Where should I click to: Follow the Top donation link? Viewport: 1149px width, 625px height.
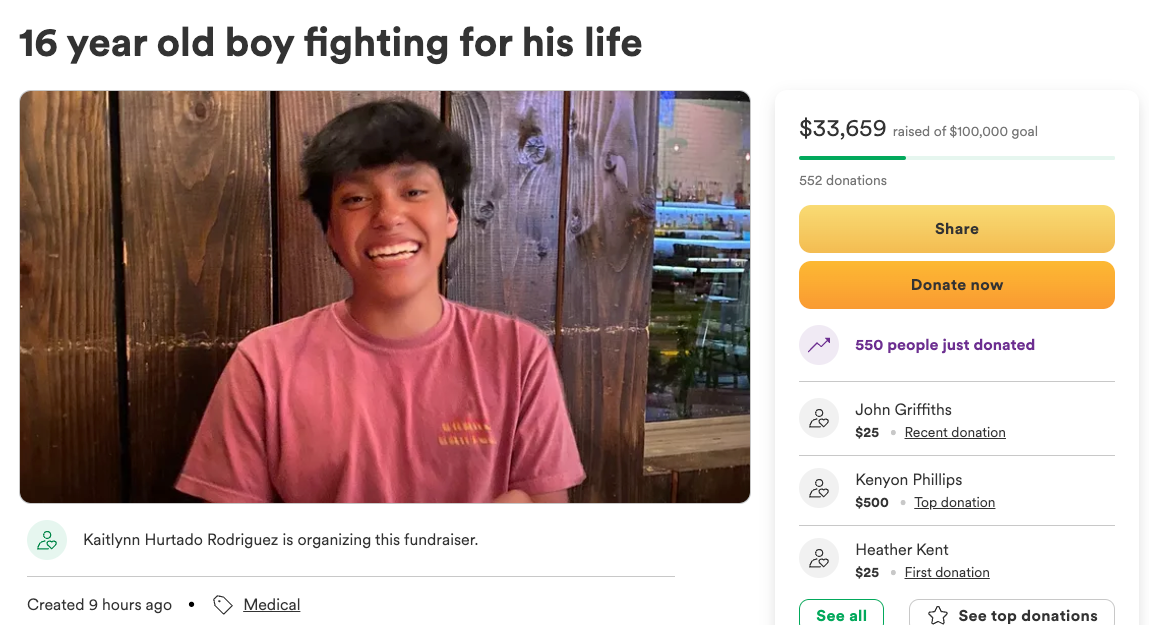954,503
